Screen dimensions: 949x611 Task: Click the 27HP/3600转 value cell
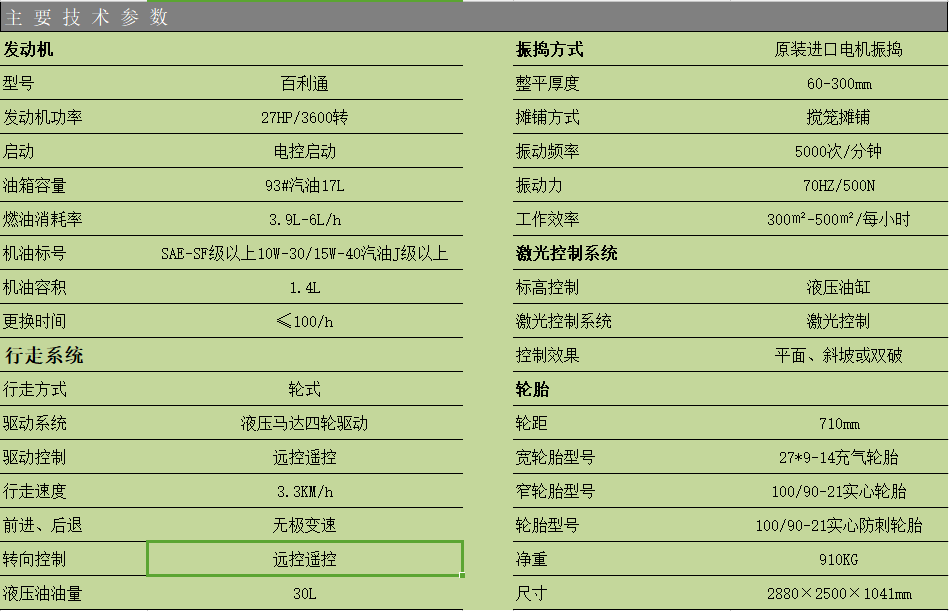tap(304, 117)
